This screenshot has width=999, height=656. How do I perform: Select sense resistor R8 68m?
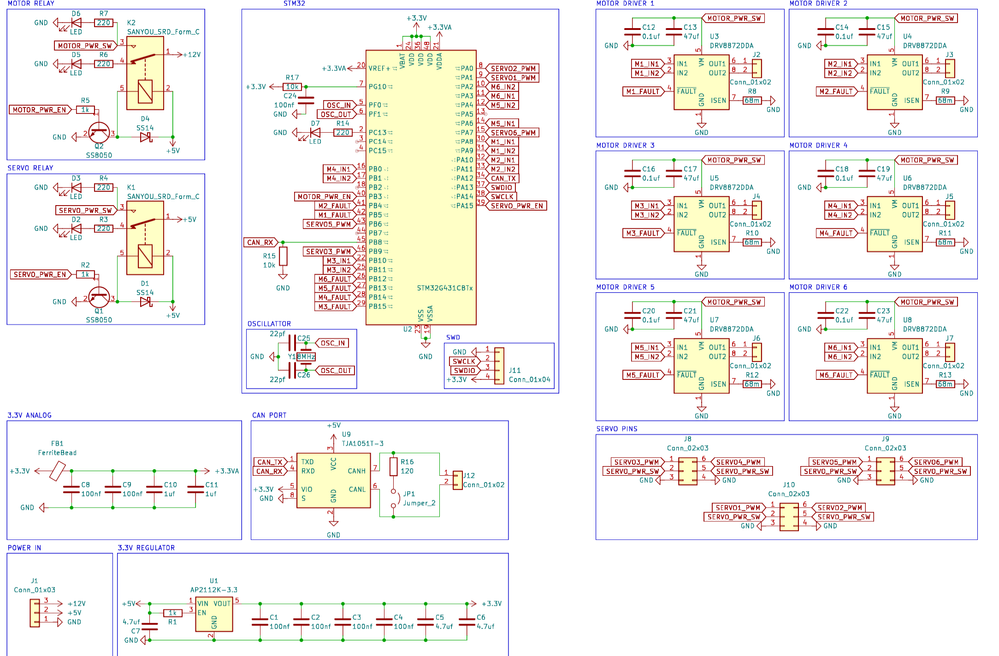tap(752, 101)
